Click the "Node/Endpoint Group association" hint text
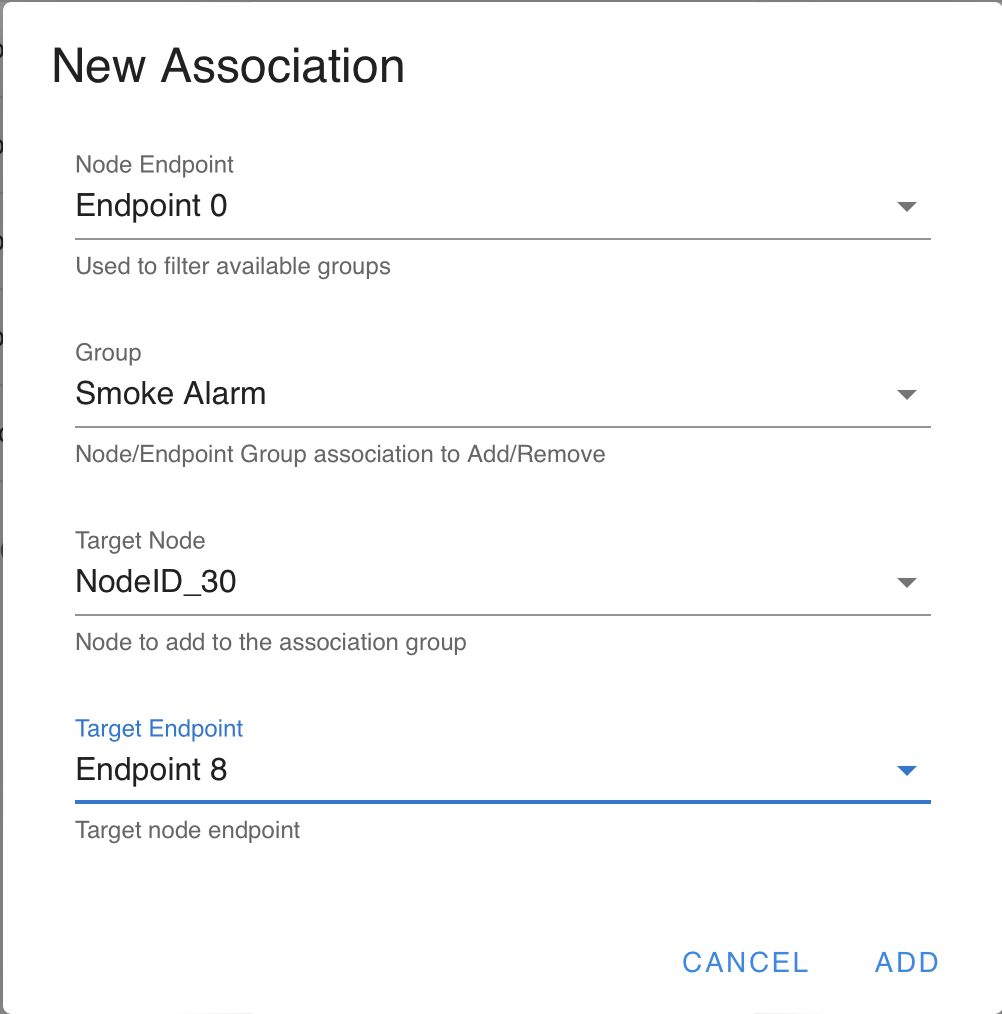This screenshot has height=1014, width=1002. pos(340,454)
